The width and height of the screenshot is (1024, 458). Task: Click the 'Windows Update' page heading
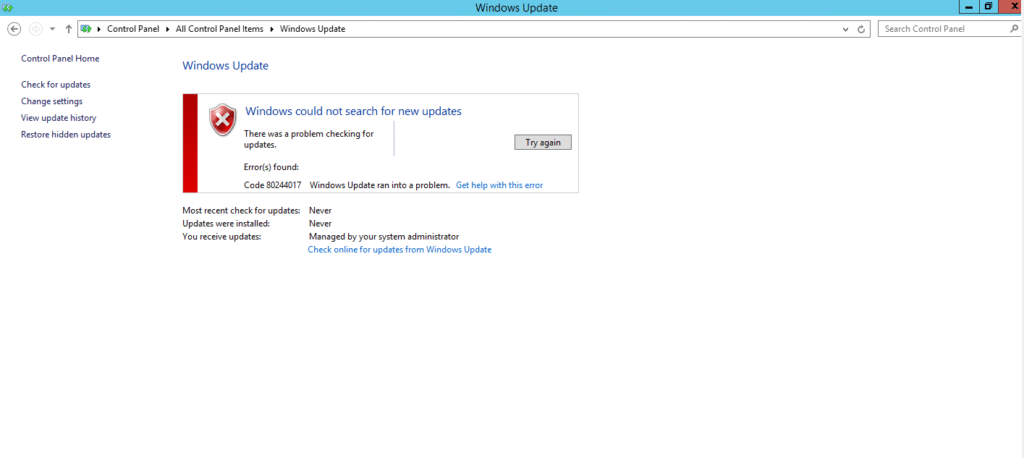(225, 65)
